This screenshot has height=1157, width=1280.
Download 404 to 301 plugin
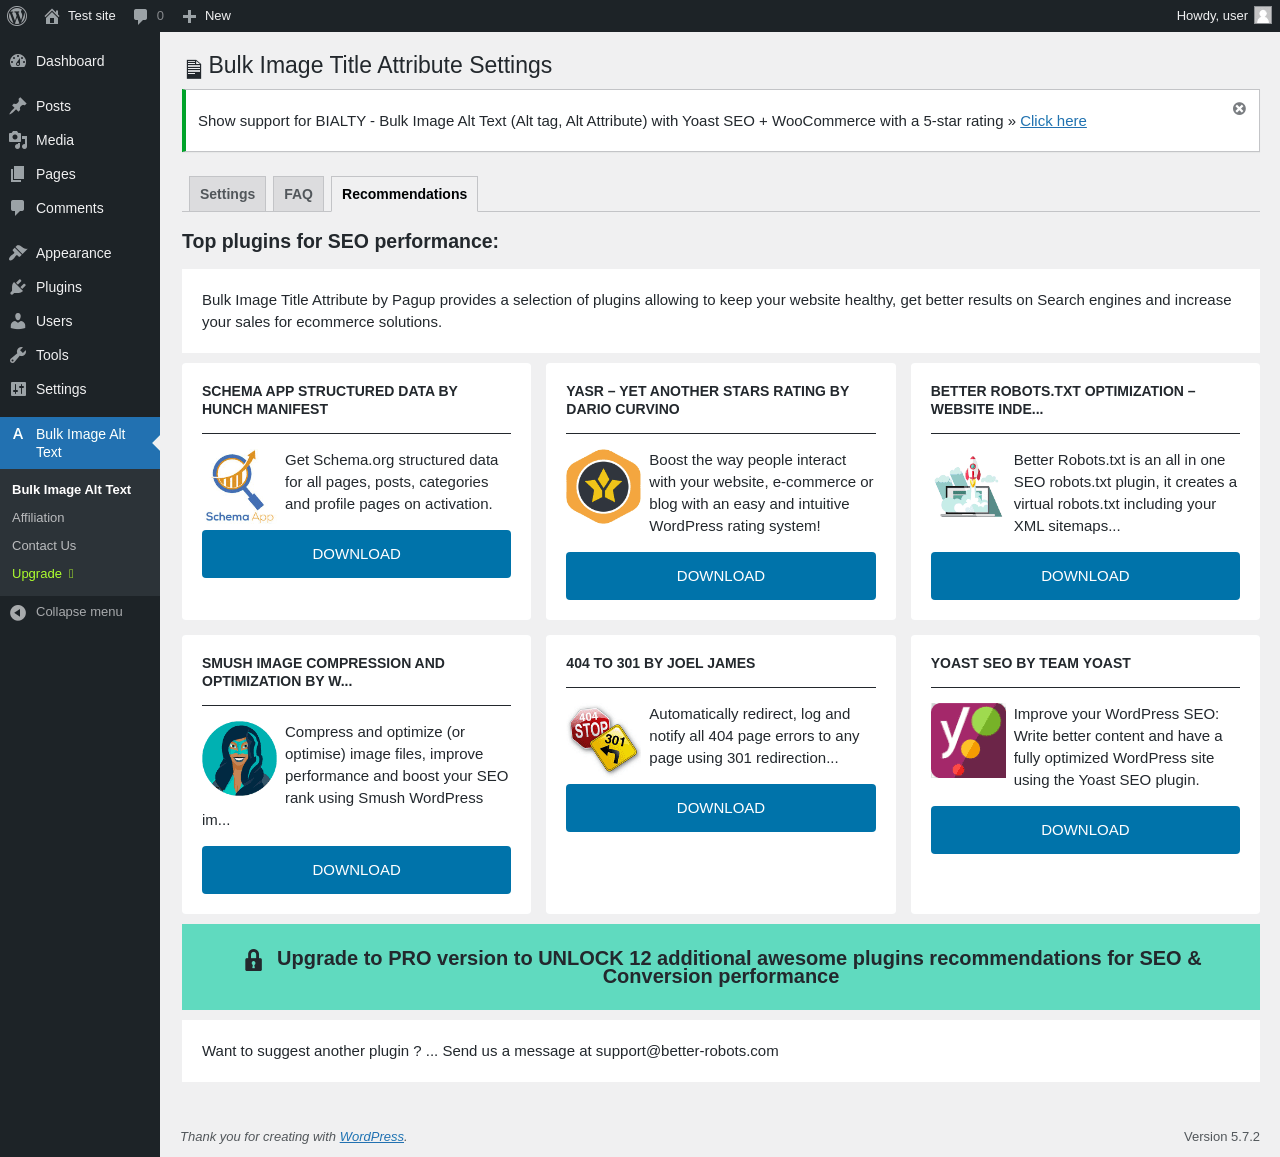(721, 808)
